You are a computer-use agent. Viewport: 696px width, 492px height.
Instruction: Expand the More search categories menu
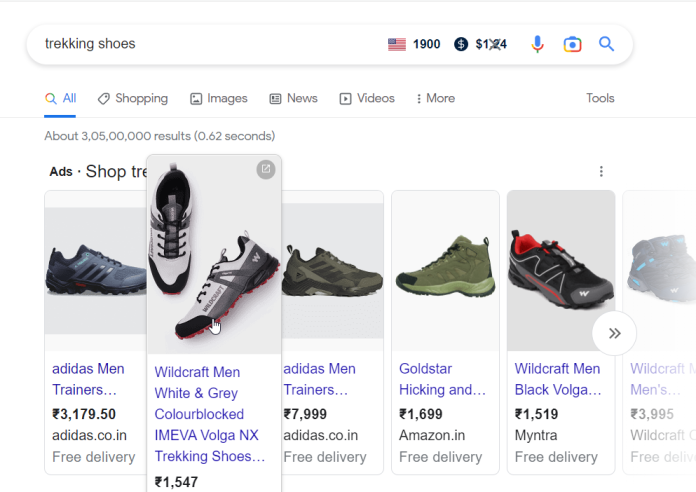(435, 99)
